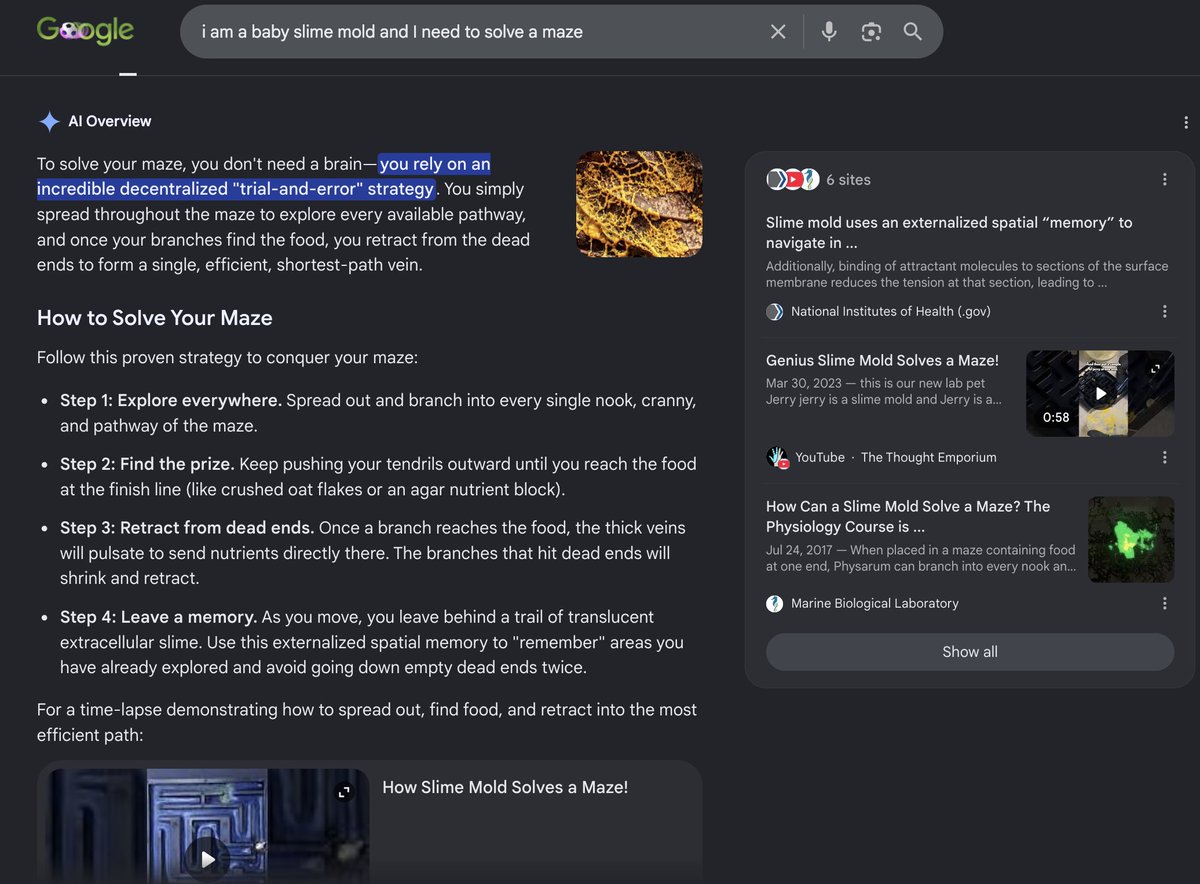Viewport: 1200px width, 884px height.
Task: Click the Step 2: Find the prize text
Action: [147, 464]
